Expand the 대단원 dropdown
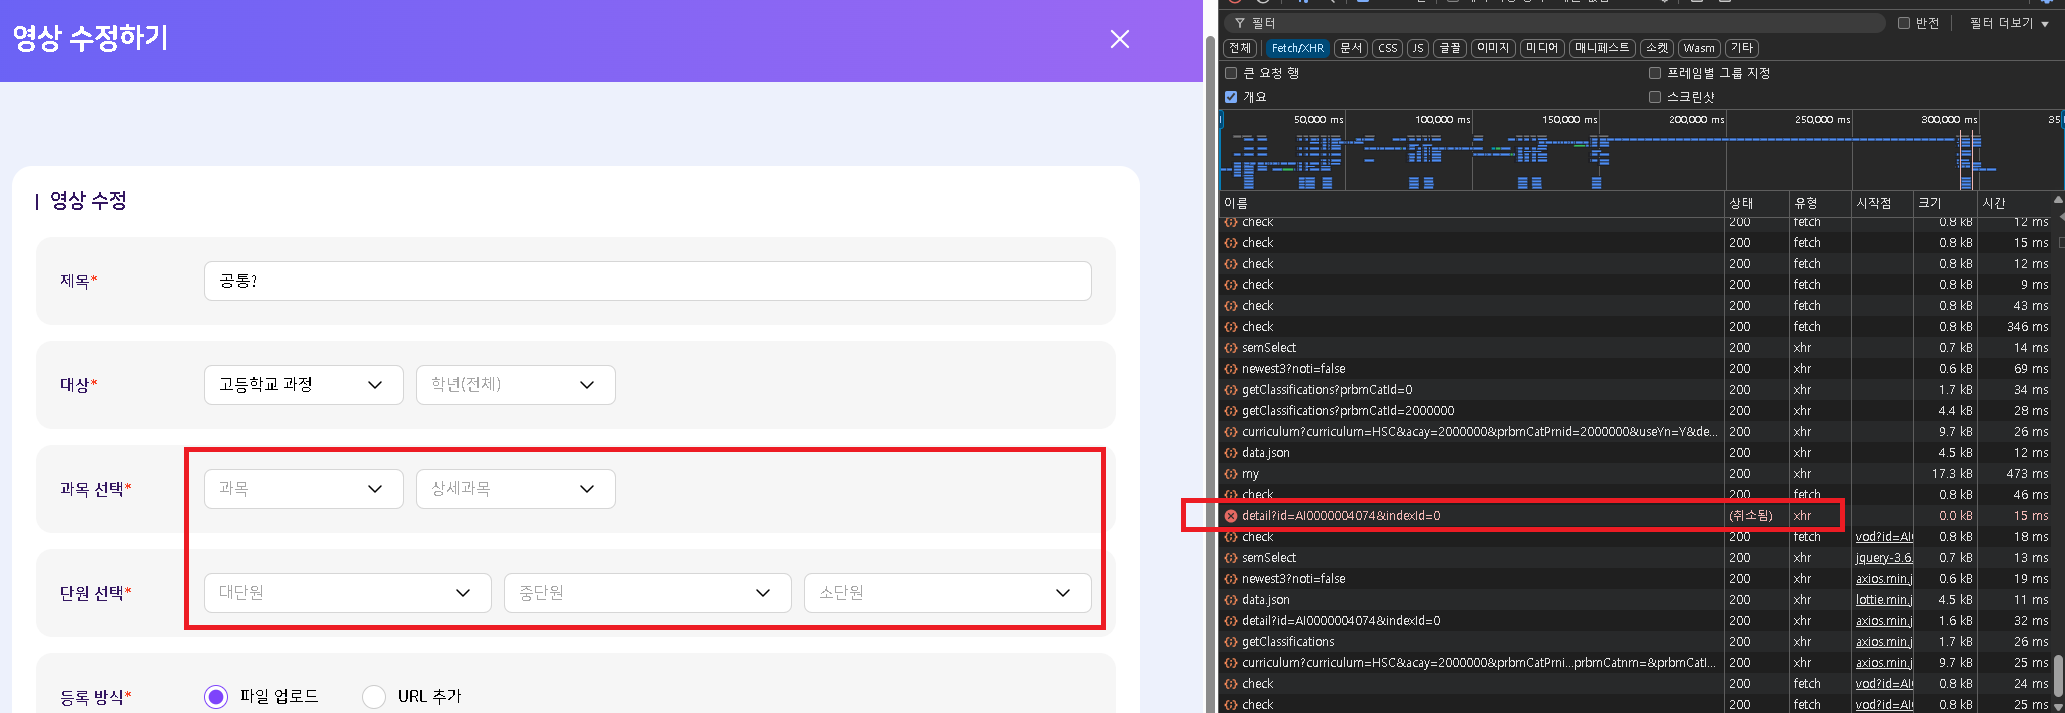Viewport: 2065px width, 713px height. click(347, 593)
